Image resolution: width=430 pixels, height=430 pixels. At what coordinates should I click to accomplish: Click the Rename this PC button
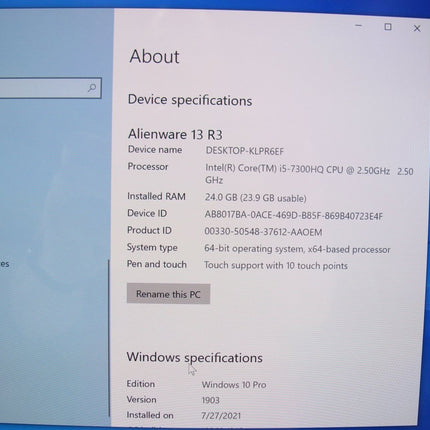pyautogui.click(x=168, y=294)
